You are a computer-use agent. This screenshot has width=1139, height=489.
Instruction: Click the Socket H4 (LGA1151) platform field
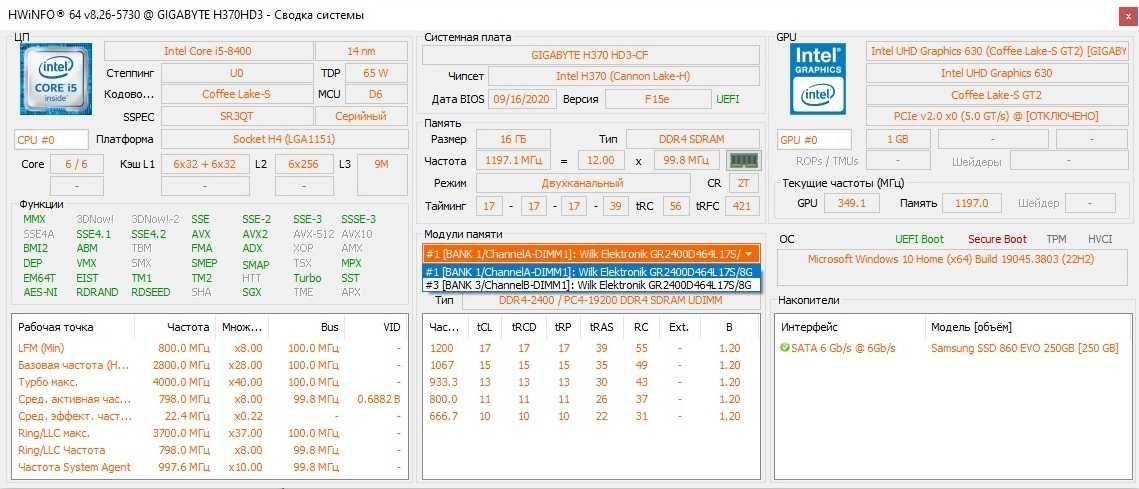pyautogui.click(x=284, y=140)
